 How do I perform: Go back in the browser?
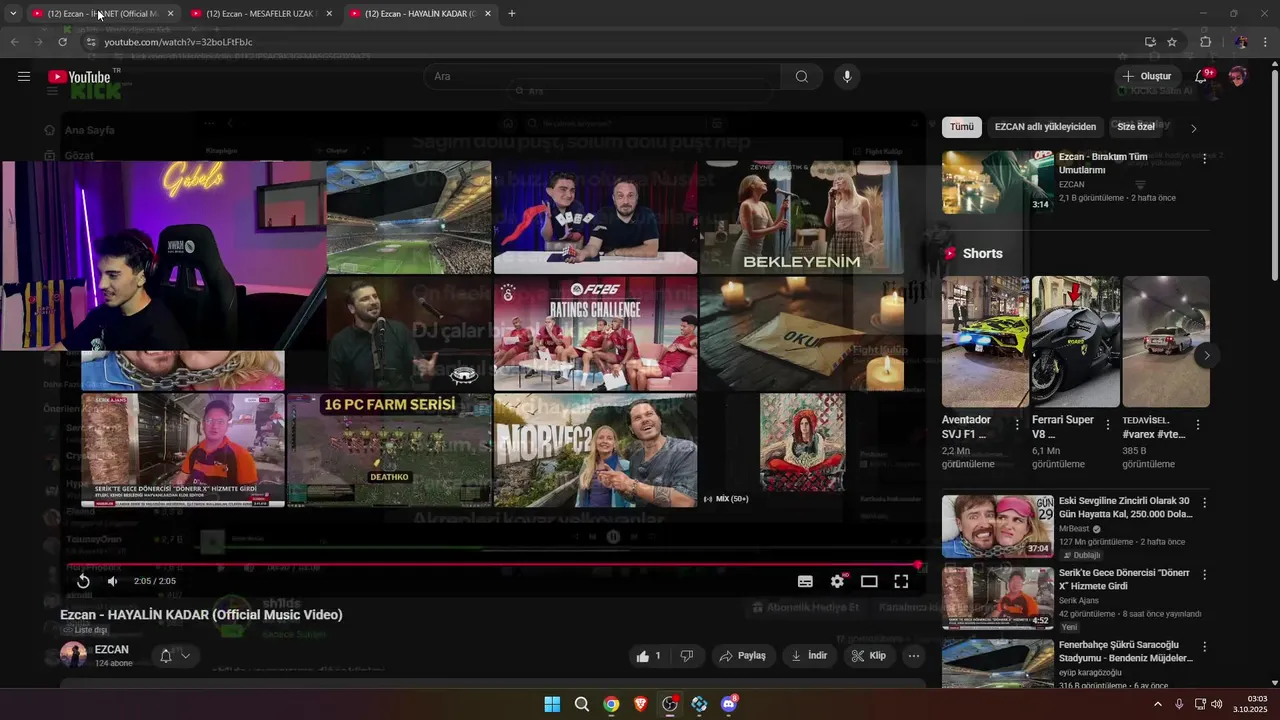14,42
